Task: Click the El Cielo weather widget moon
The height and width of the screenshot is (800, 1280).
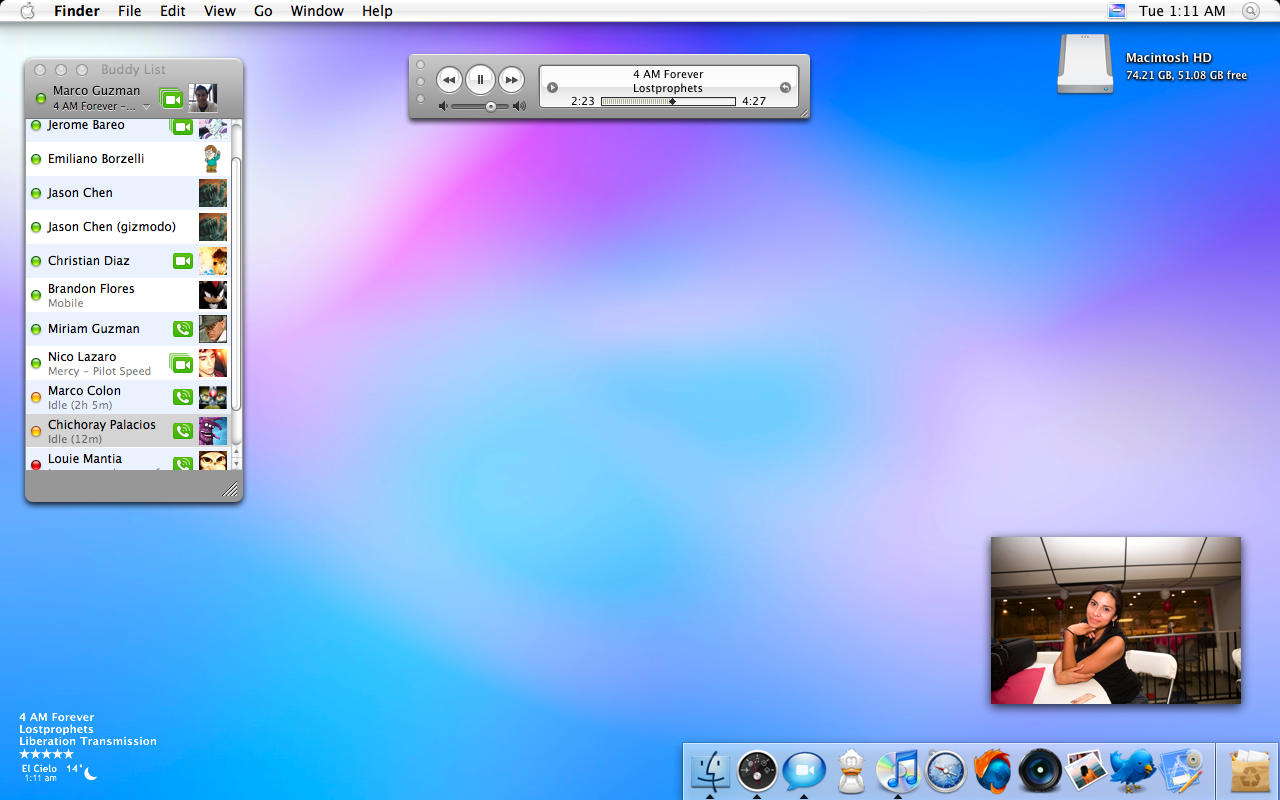Action: coord(91,773)
